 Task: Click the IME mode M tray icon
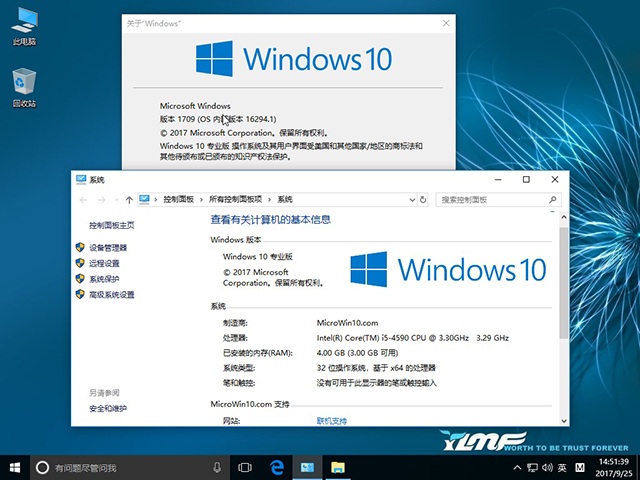(x=579, y=468)
